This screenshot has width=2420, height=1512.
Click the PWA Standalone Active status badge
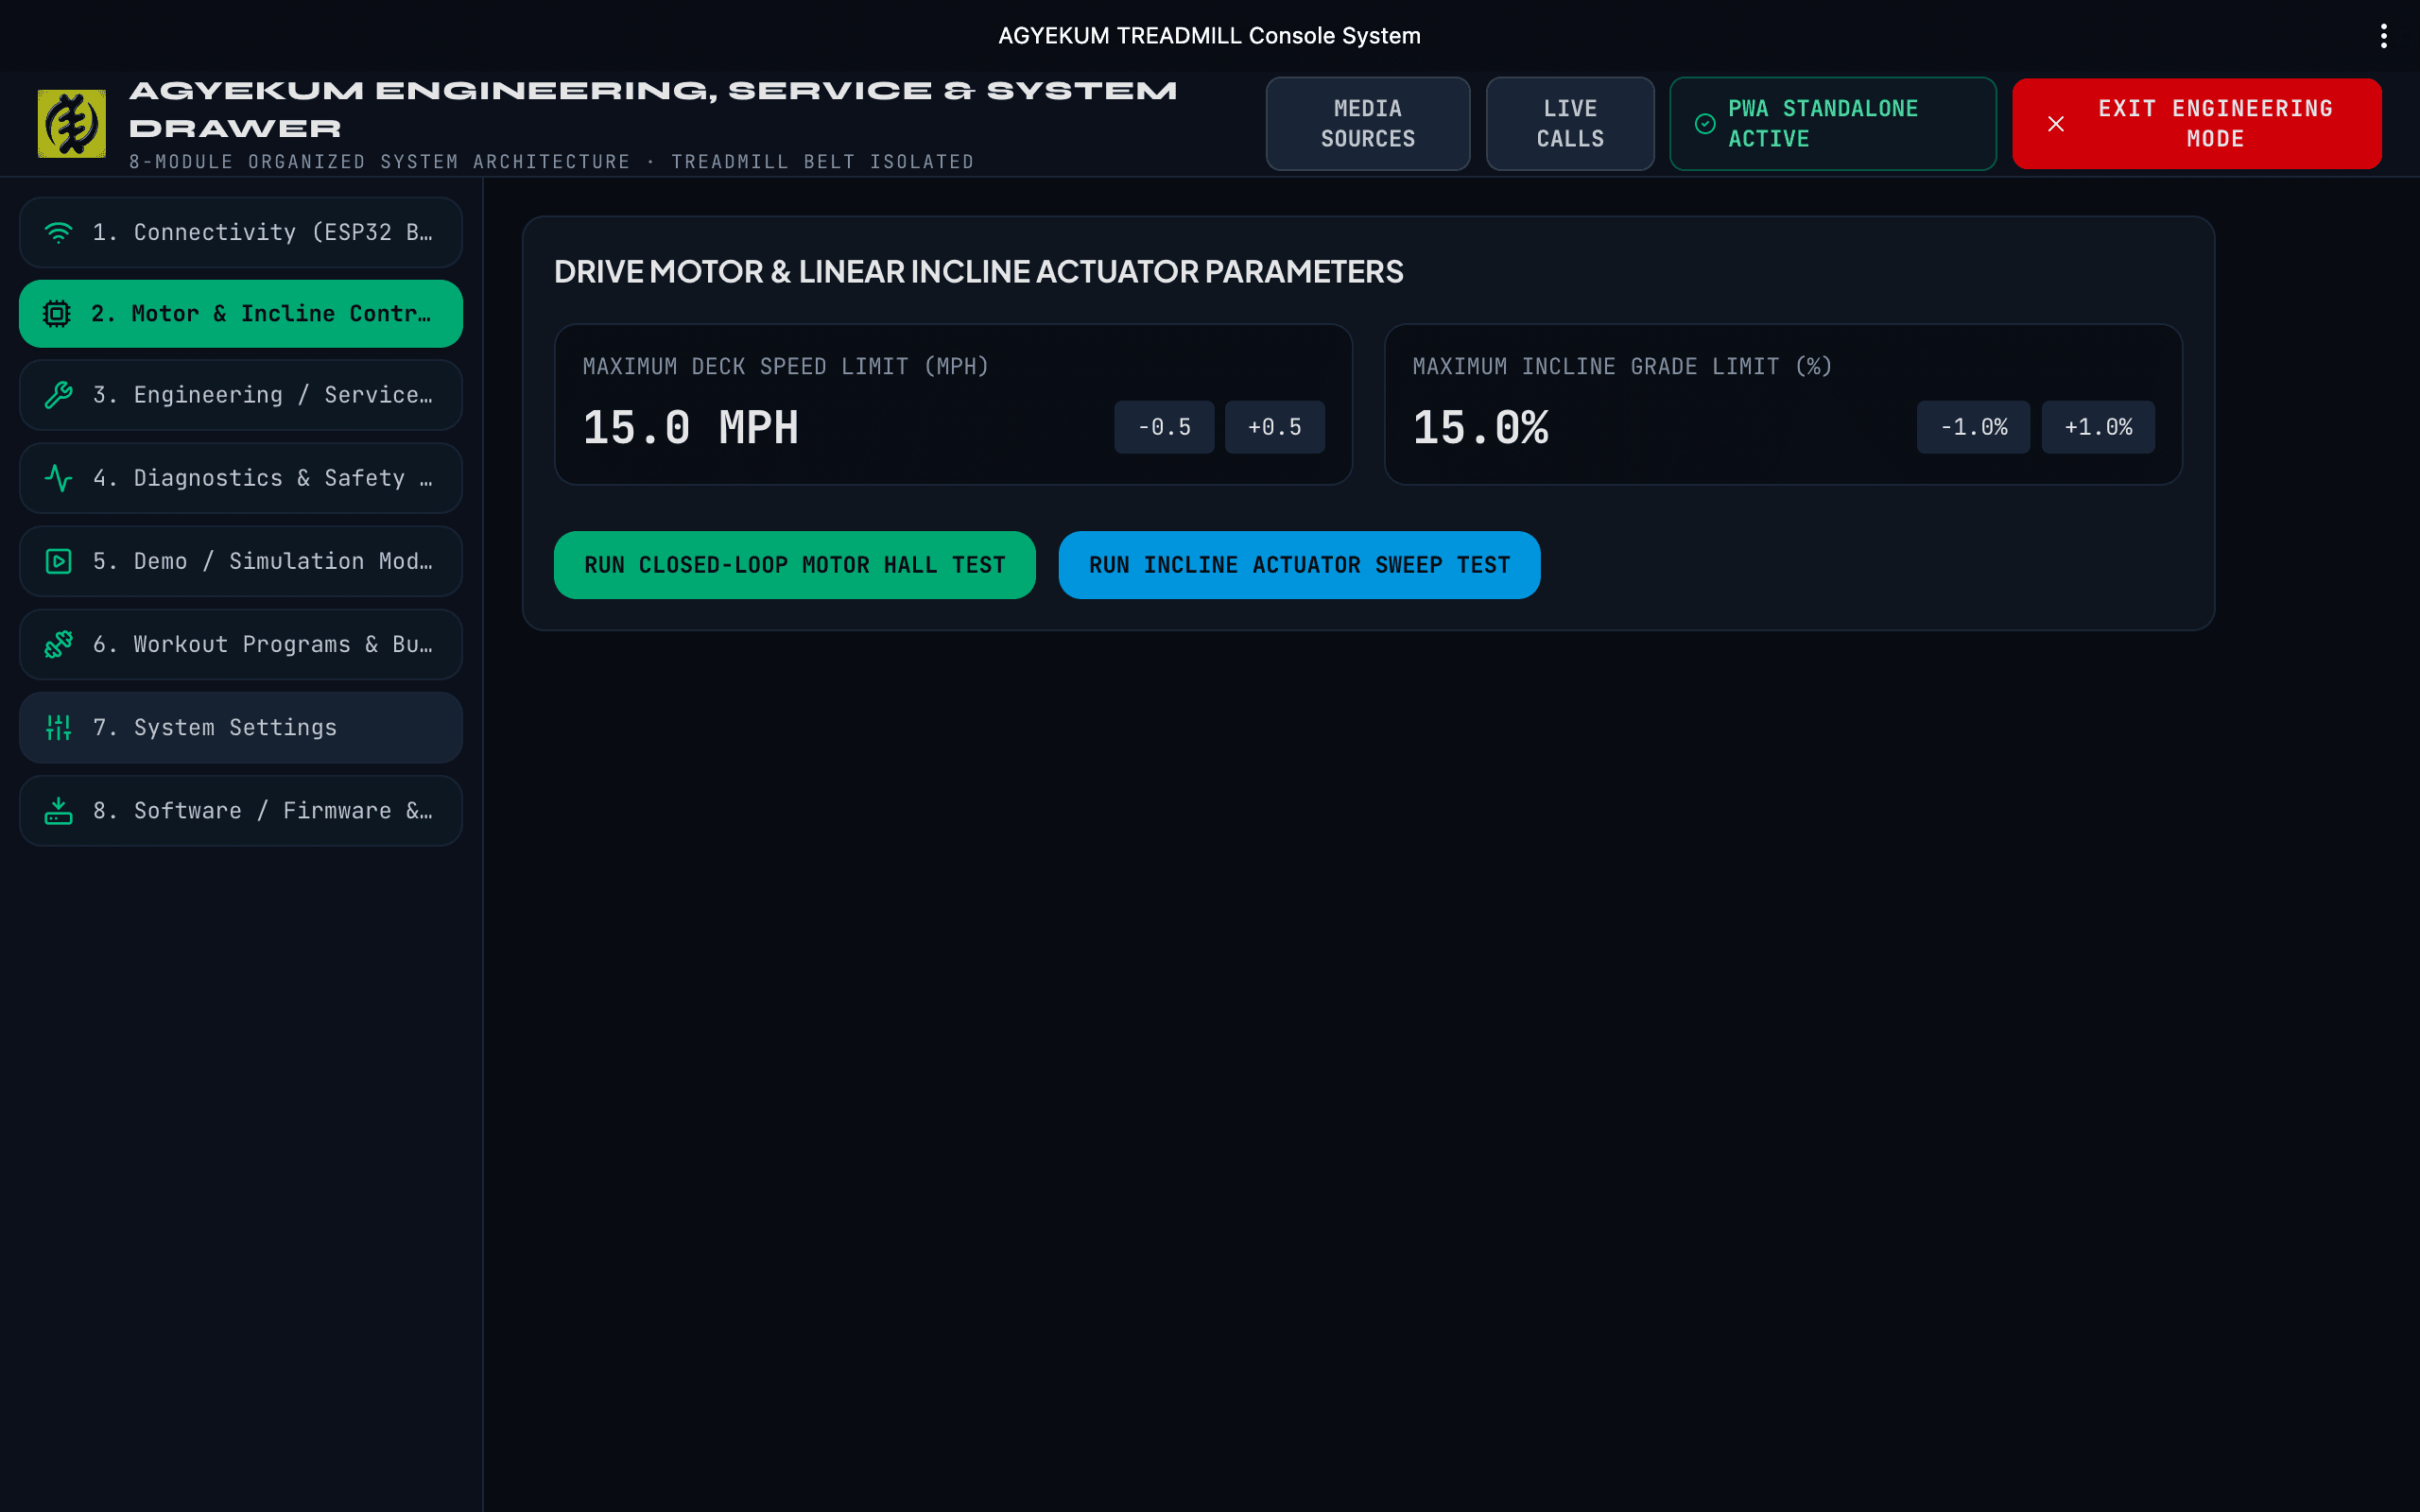coord(1833,124)
